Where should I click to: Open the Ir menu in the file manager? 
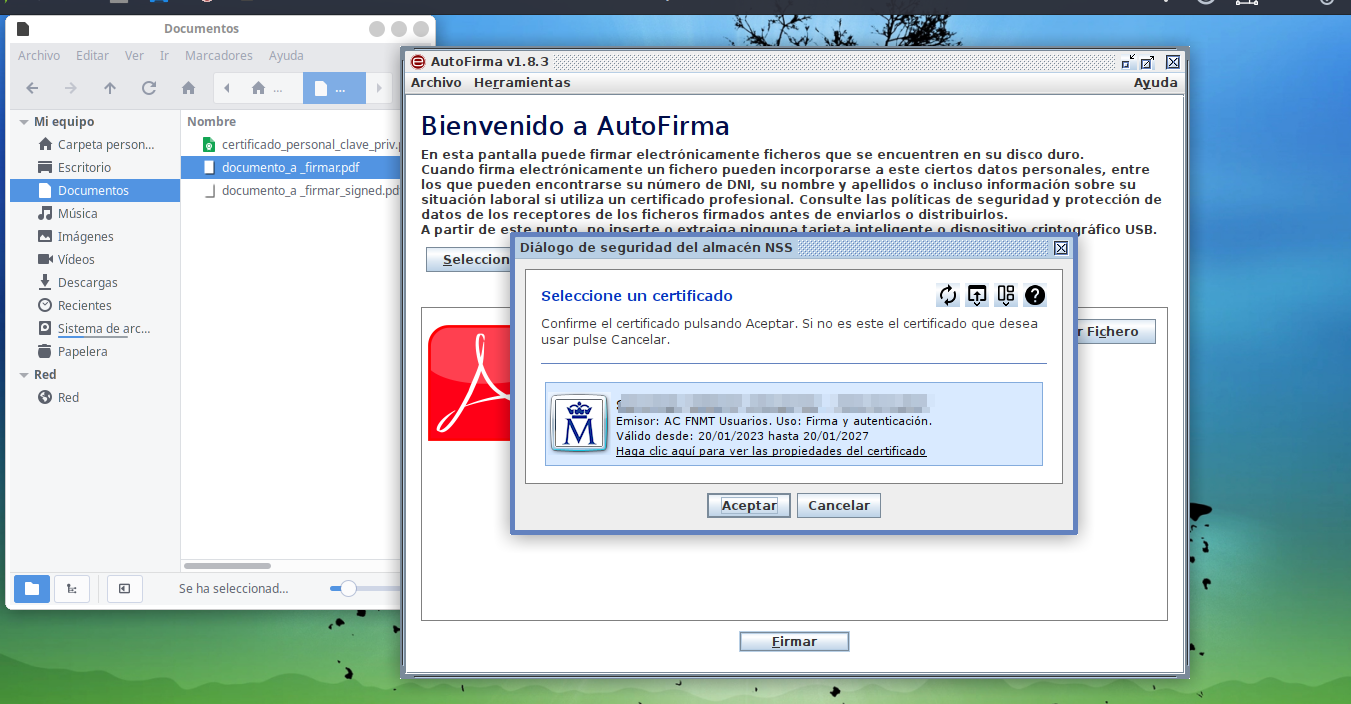164,56
